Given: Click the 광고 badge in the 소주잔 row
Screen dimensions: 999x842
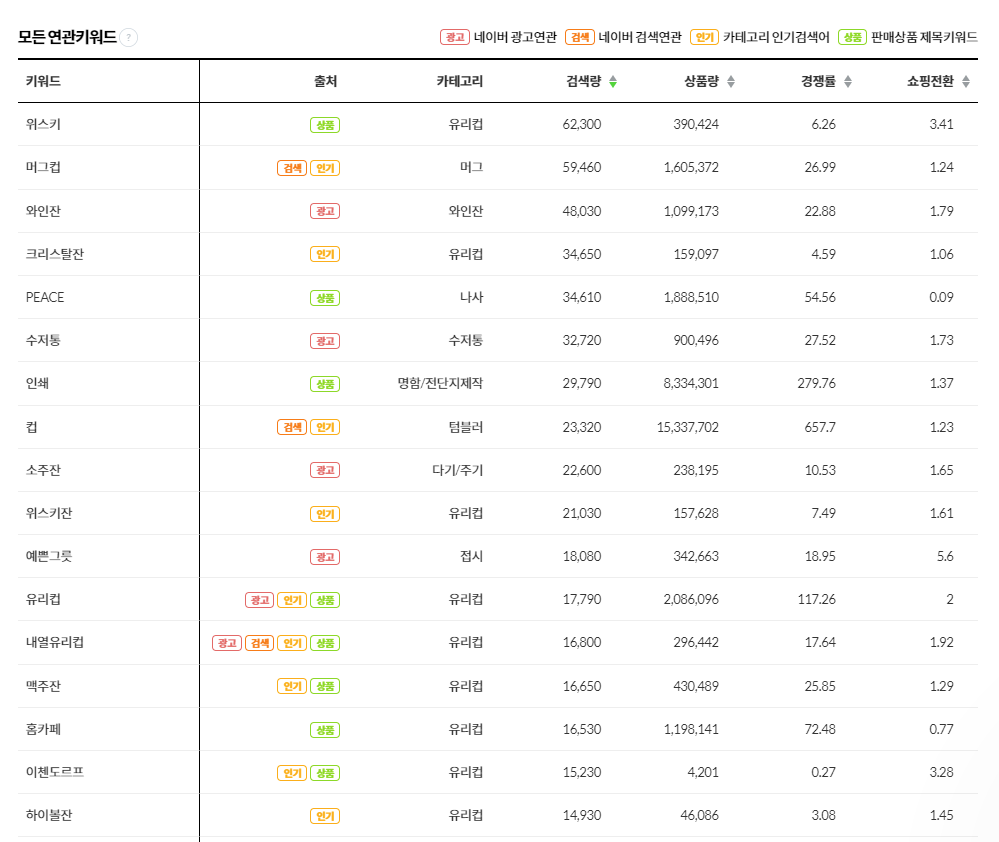Looking at the screenshot, I should pyautogui.click(x=325, y=471).
